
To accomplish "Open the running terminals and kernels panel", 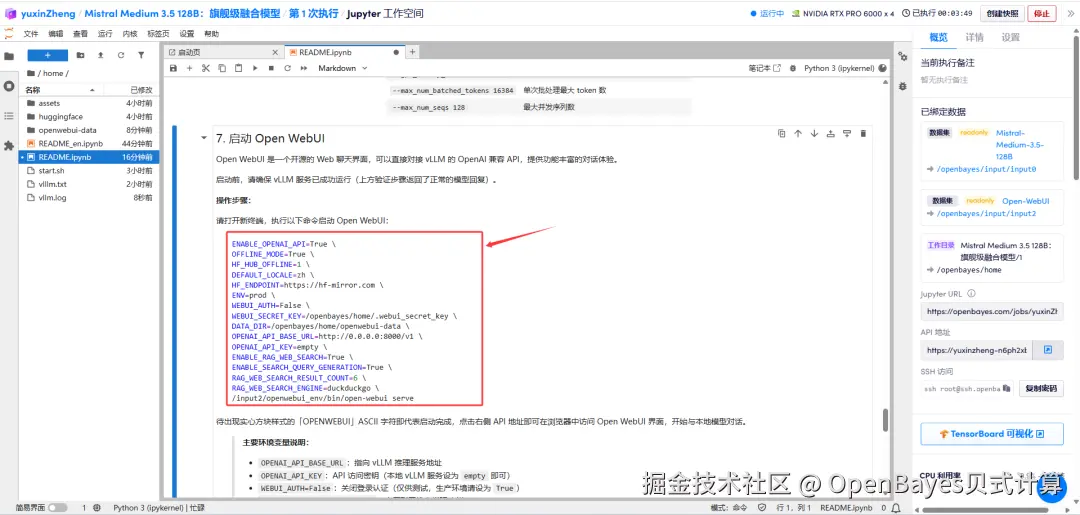I will coord(9,86).
